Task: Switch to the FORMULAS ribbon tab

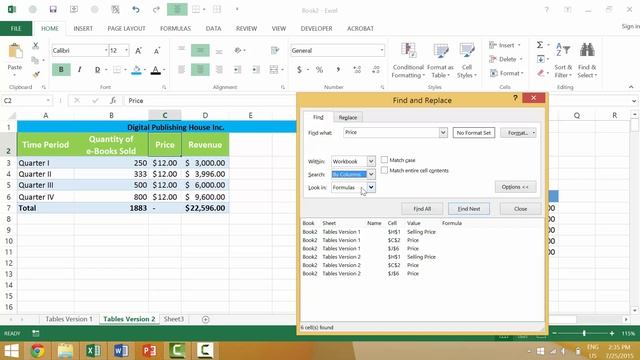Action: (x=175, y=29)
